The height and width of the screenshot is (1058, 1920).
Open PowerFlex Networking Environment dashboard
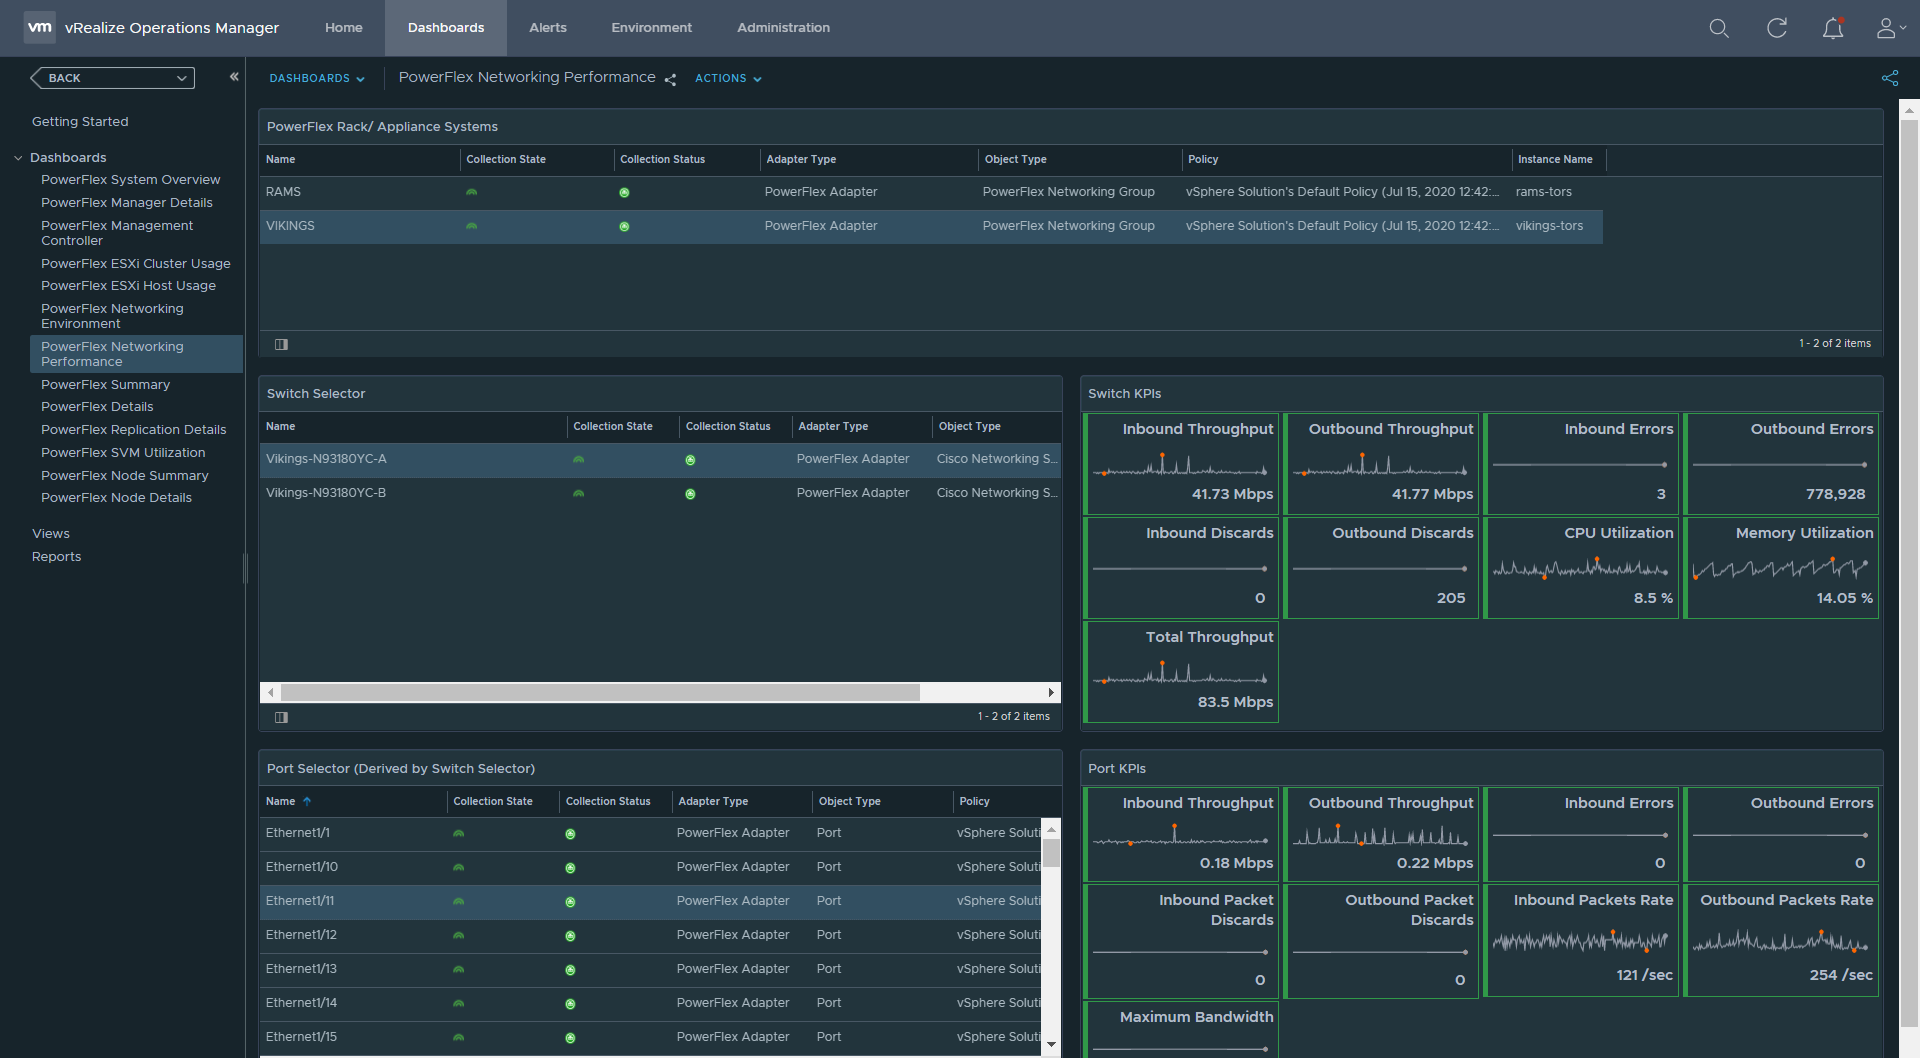pyautogui.click(x=112, y=316)
